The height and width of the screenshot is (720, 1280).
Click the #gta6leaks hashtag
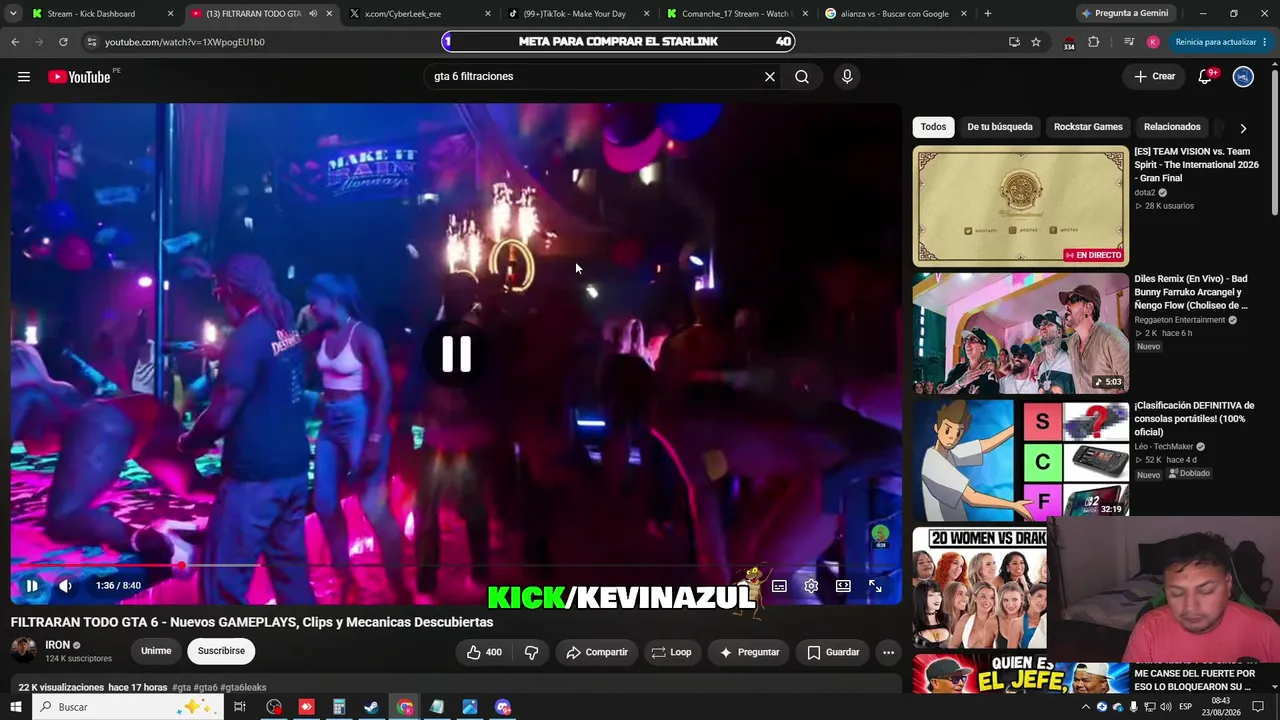click(x=243, y=688)
